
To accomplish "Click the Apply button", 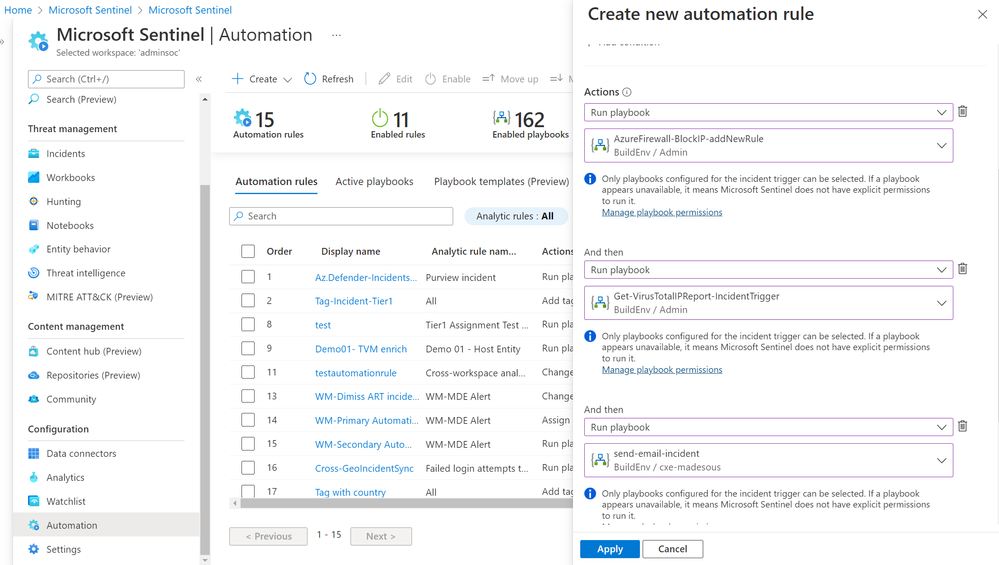I will 610,549.
